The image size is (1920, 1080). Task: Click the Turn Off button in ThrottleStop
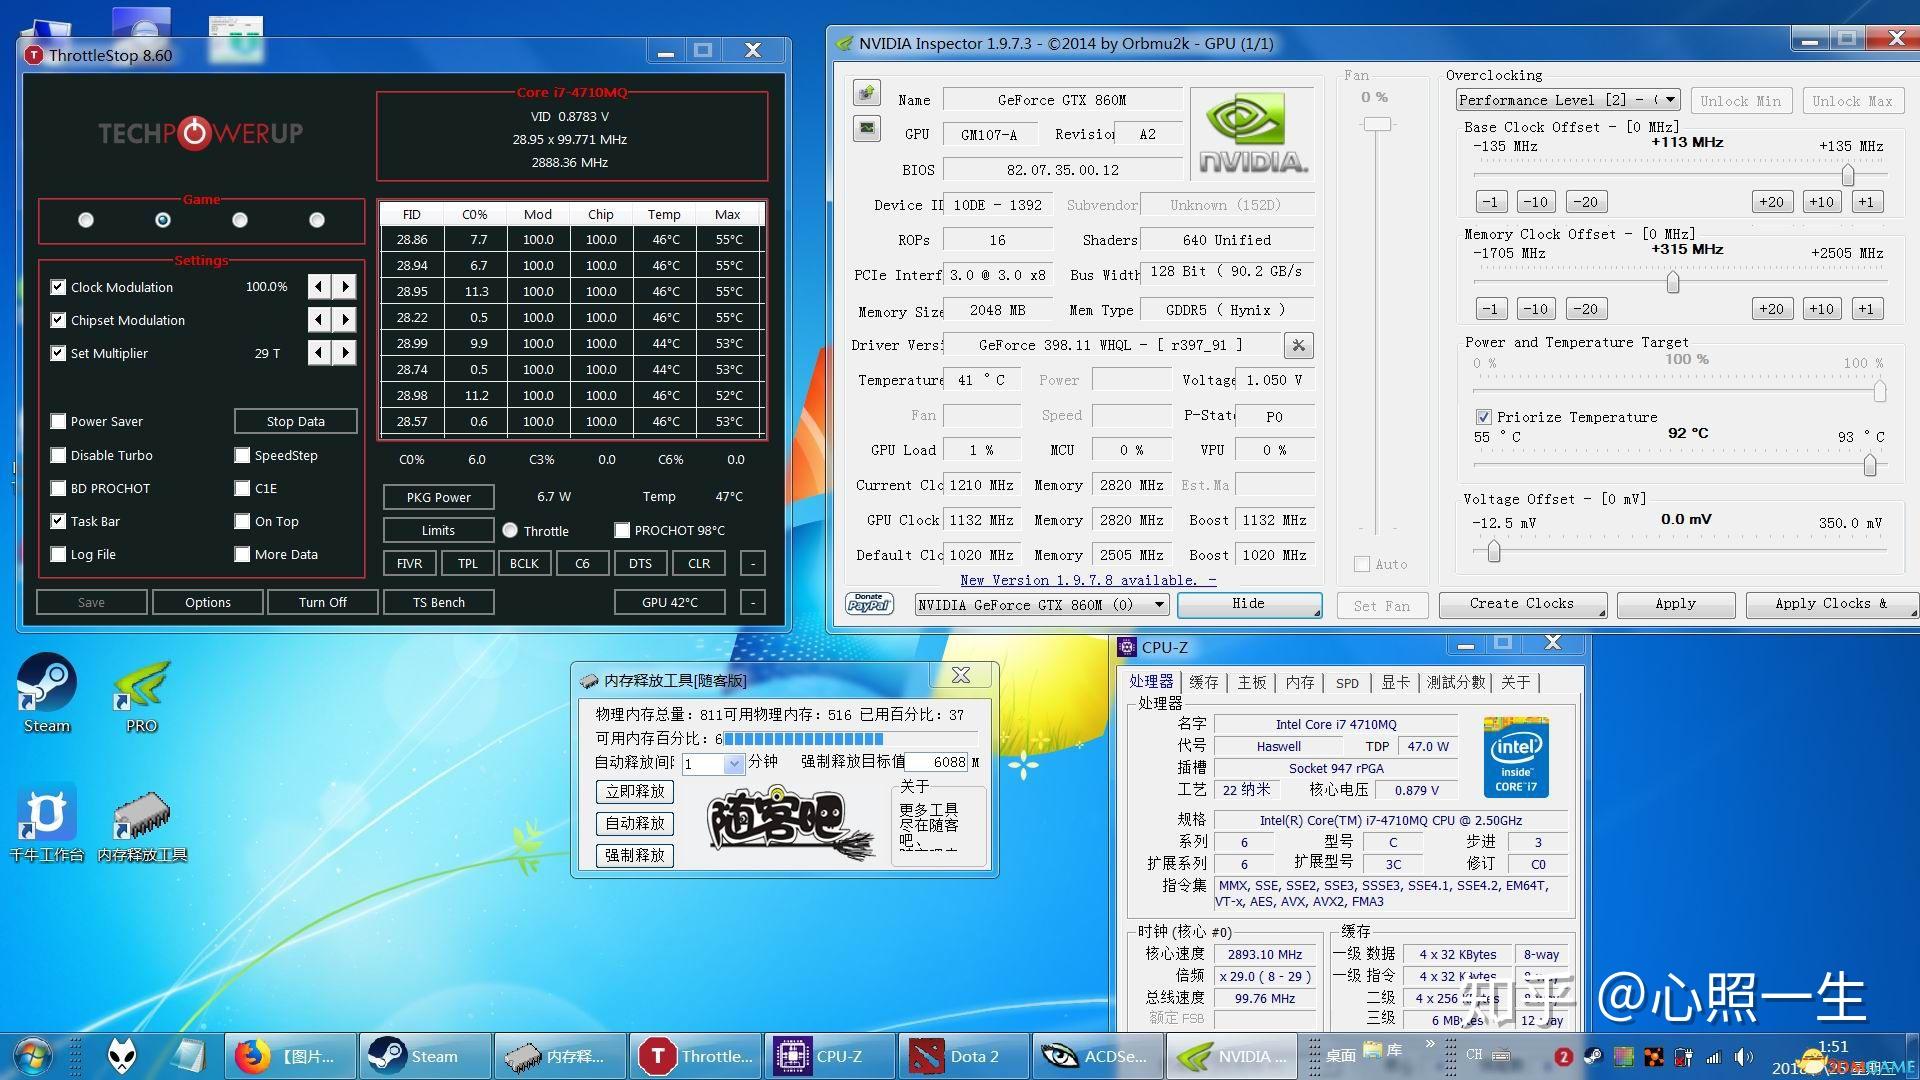[322, 602]
